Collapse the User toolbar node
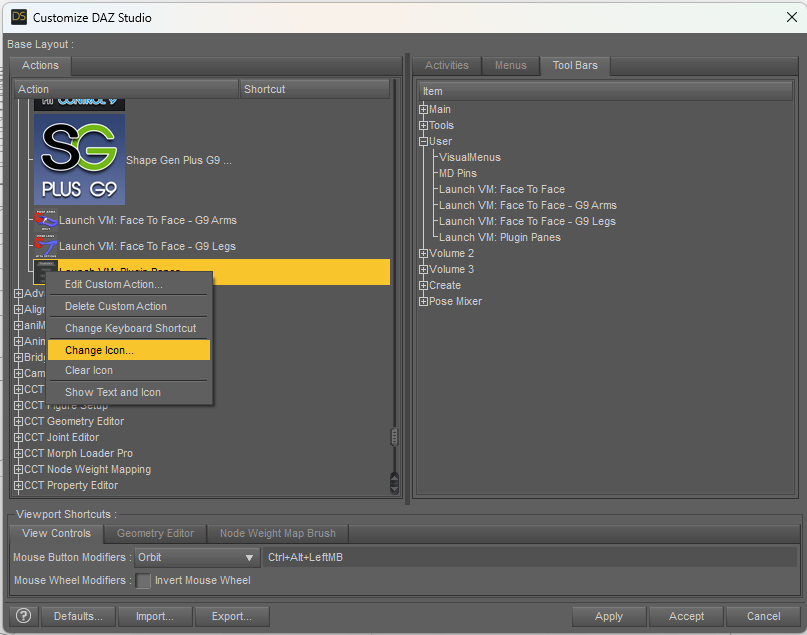Image resolution: width=807 pixels, height=635 pixels. click(x=423, y=141)
